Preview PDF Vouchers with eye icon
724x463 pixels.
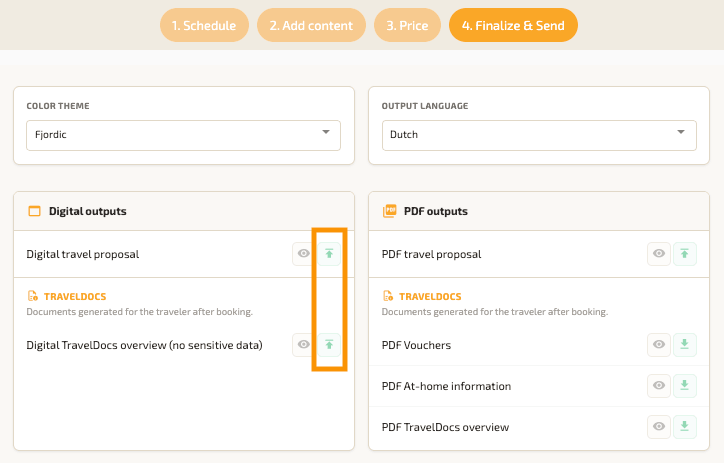(x=659, y=345)
